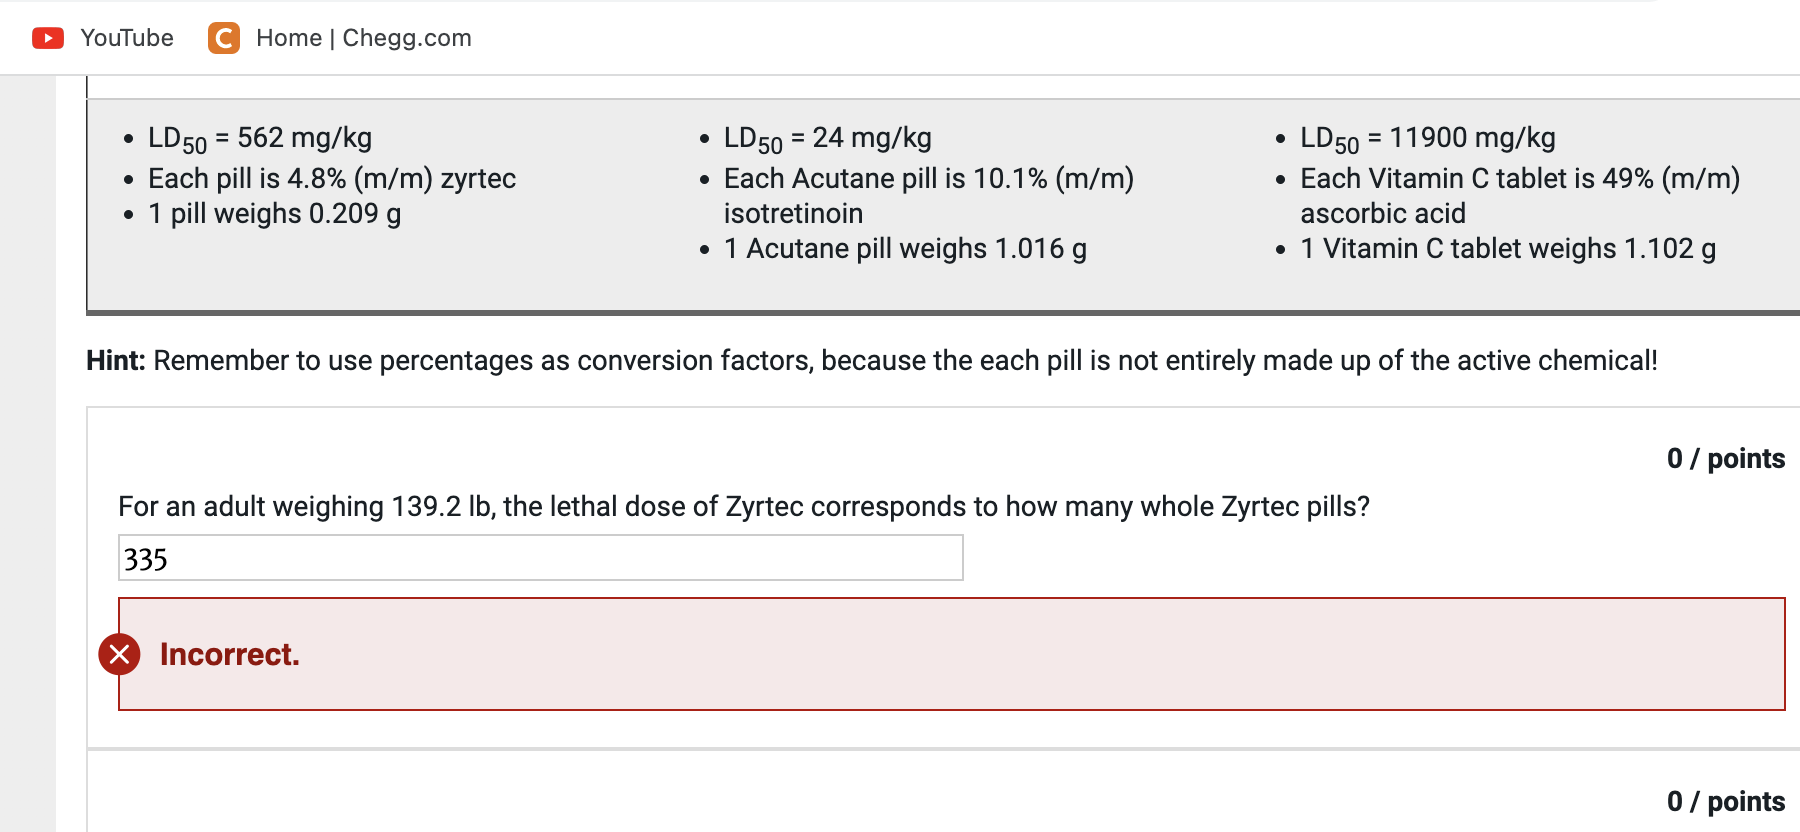Viewport: 1800px width, 832px height.
Task: Click the bottom 0 / points score label
Action: click(1725, 802)
